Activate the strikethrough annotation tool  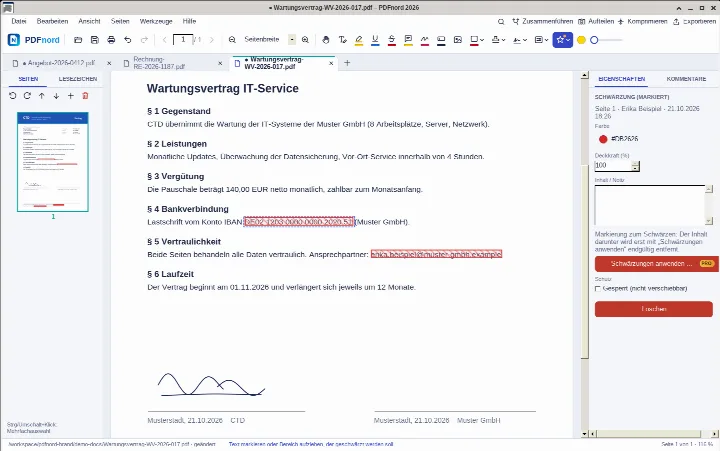point(392,40)
